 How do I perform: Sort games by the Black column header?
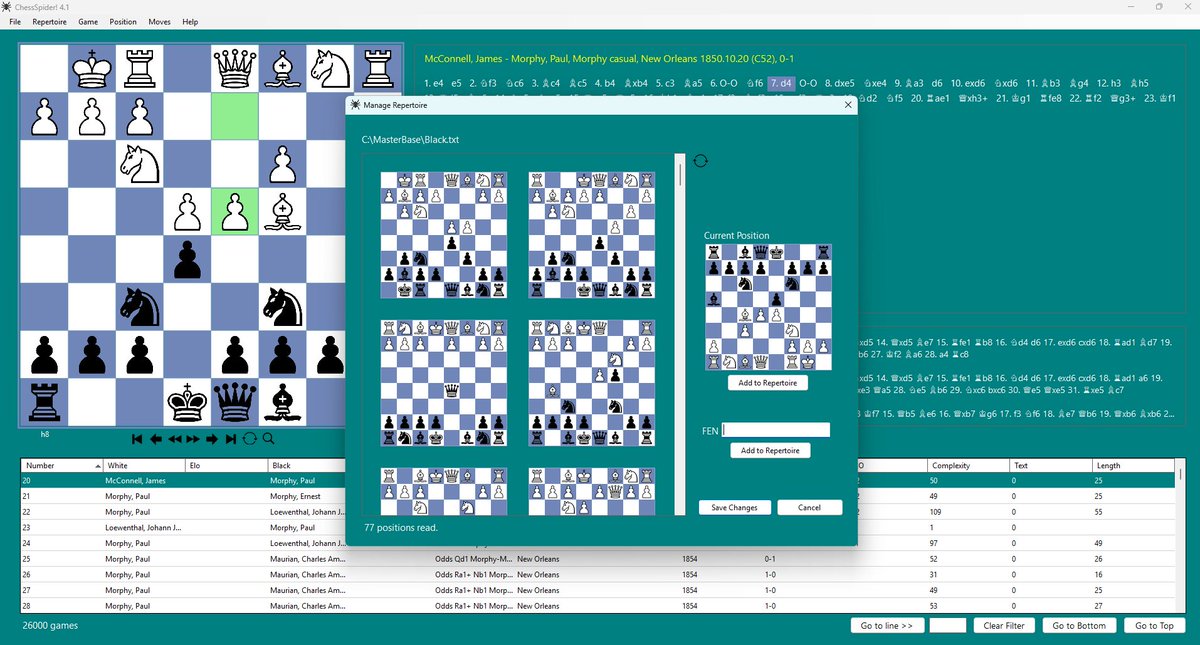307,466
